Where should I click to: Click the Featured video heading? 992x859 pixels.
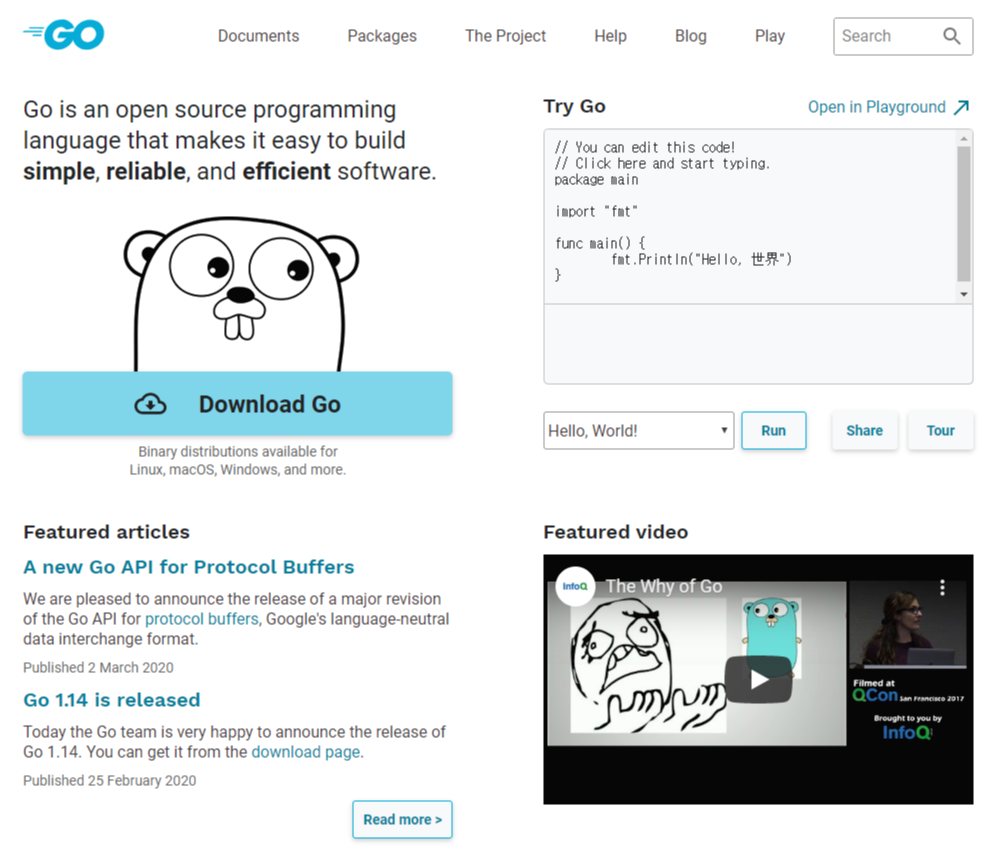[616, 532]
